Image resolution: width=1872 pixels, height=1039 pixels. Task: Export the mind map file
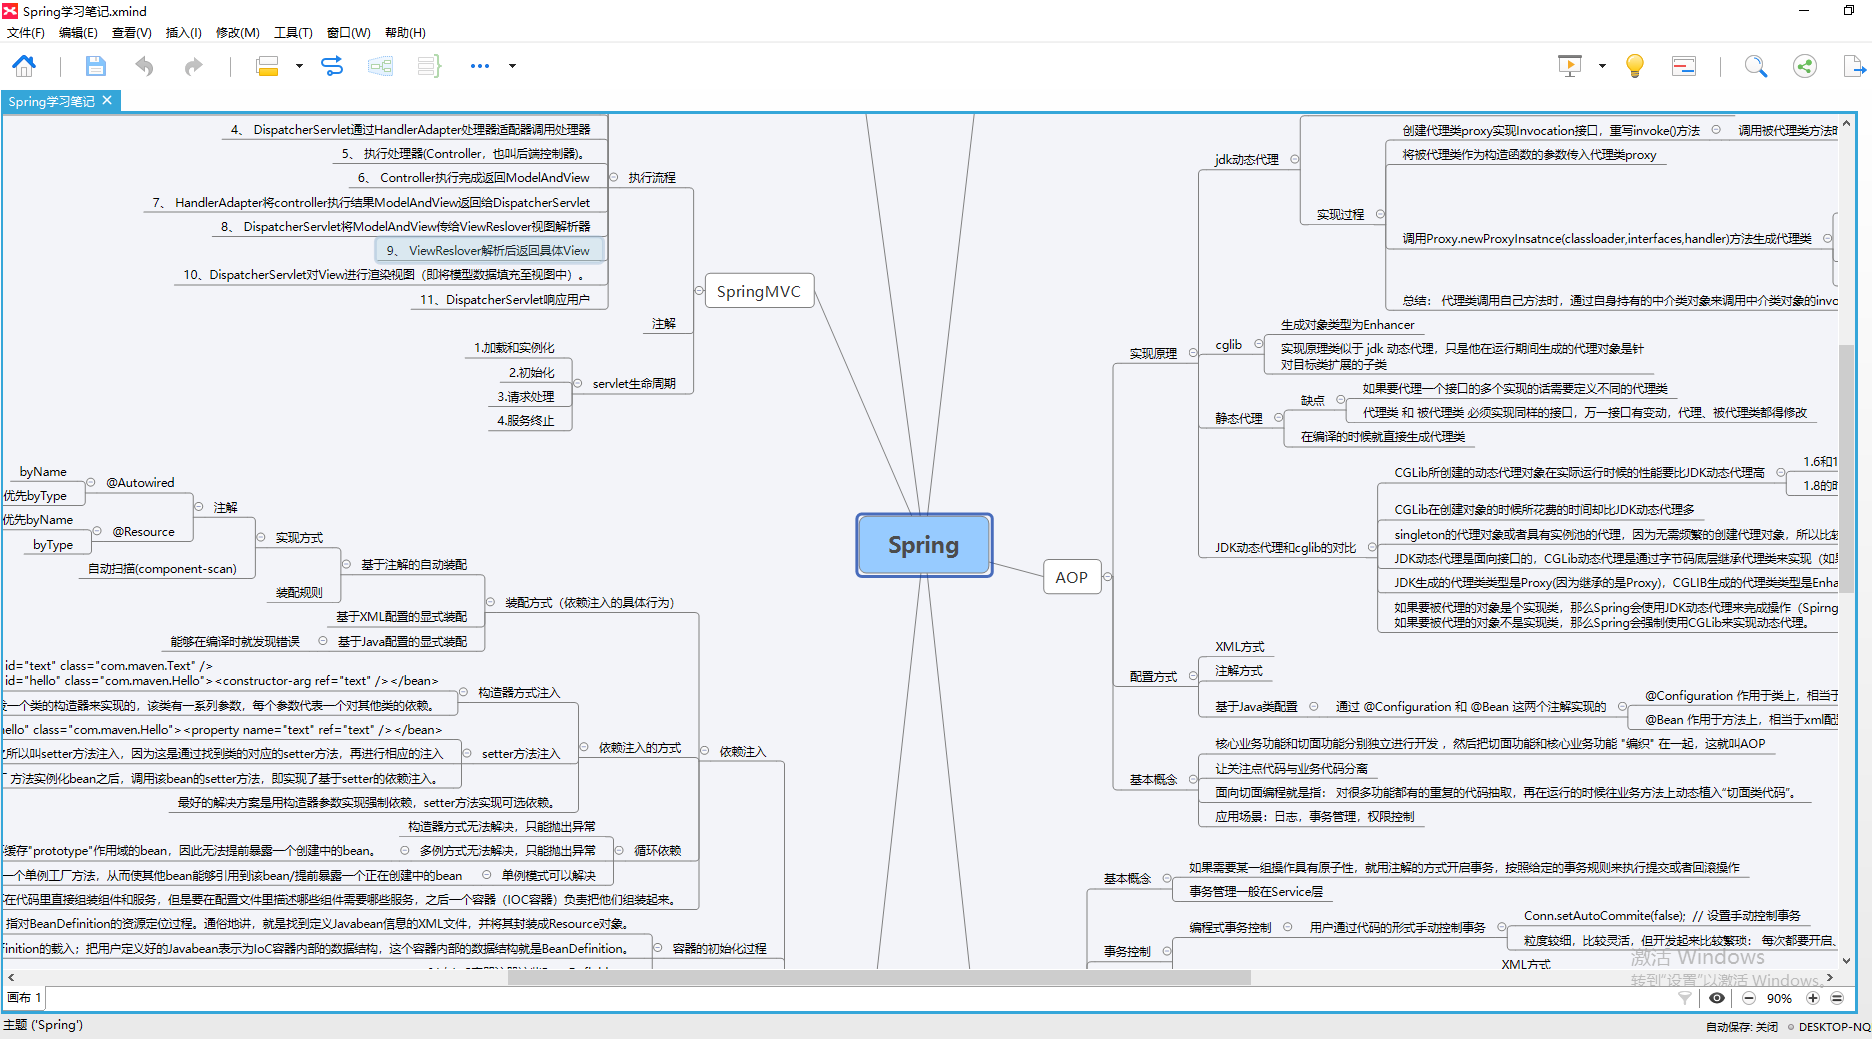coord(1853,66)
